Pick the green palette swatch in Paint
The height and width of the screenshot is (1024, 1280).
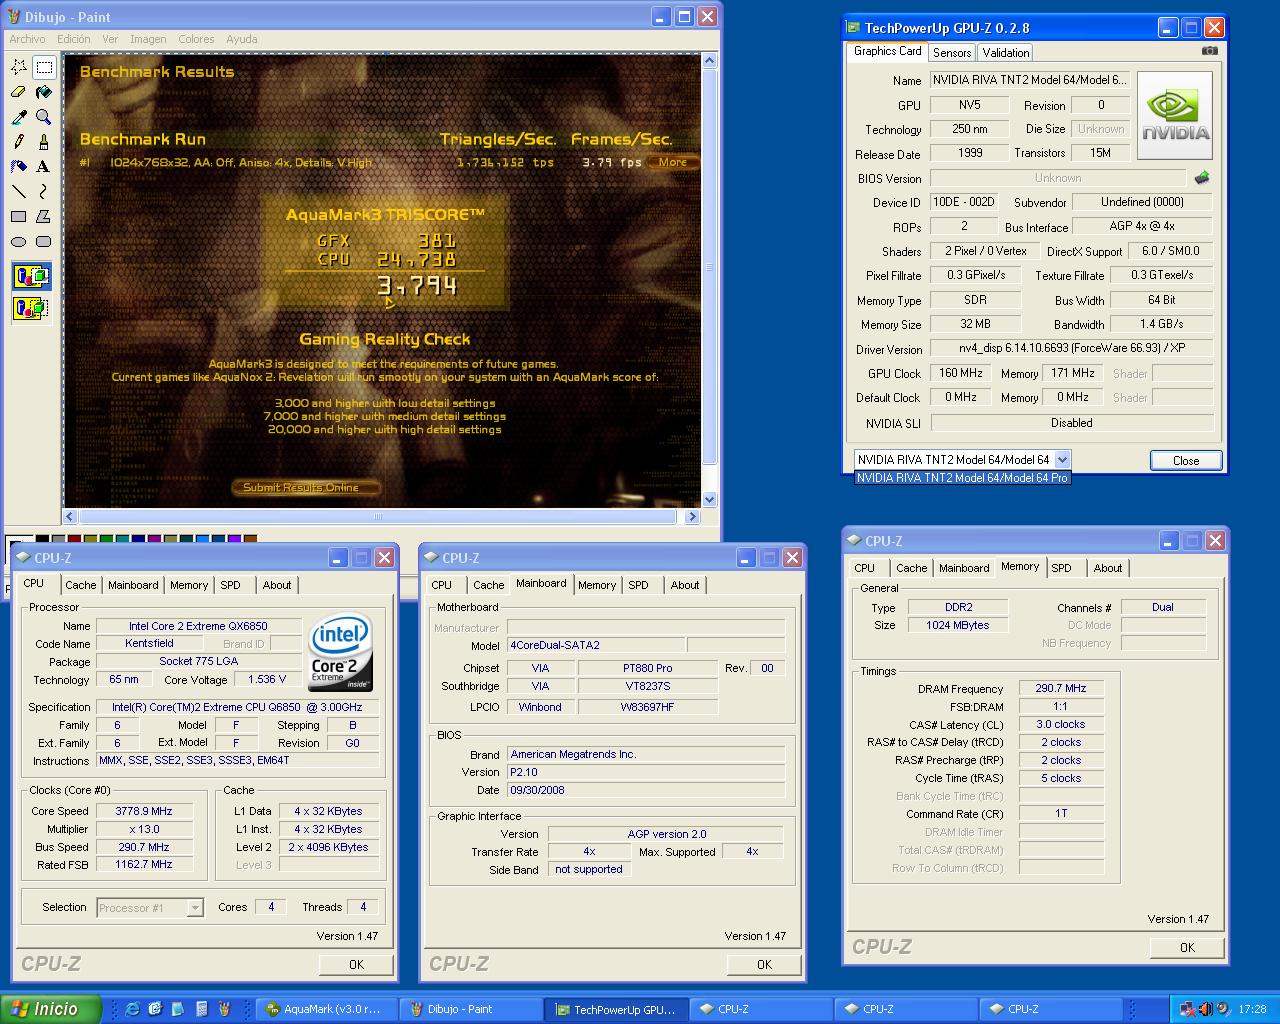[106, 540]
